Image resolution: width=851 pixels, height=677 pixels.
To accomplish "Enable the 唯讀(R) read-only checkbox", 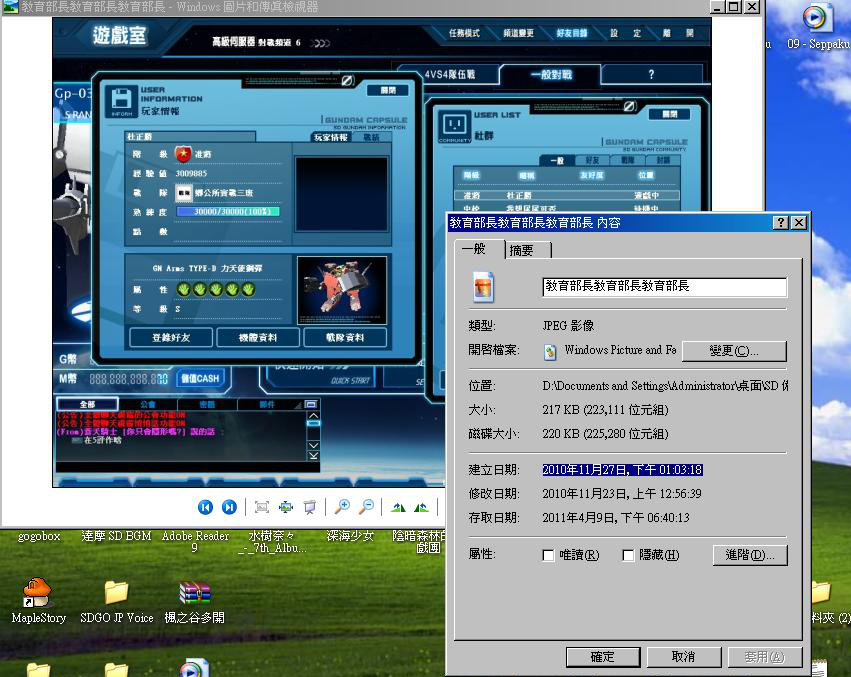I will [548, 555].
